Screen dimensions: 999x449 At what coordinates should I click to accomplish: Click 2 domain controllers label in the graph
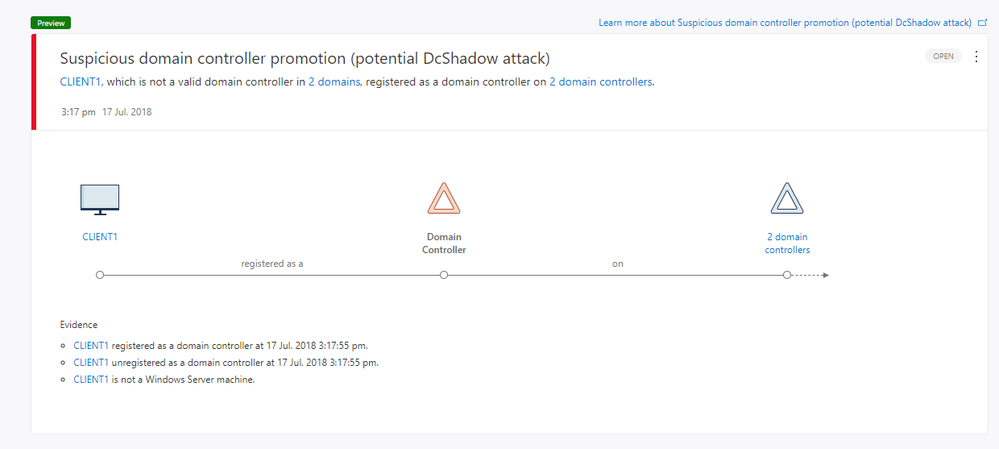point(787,243)
